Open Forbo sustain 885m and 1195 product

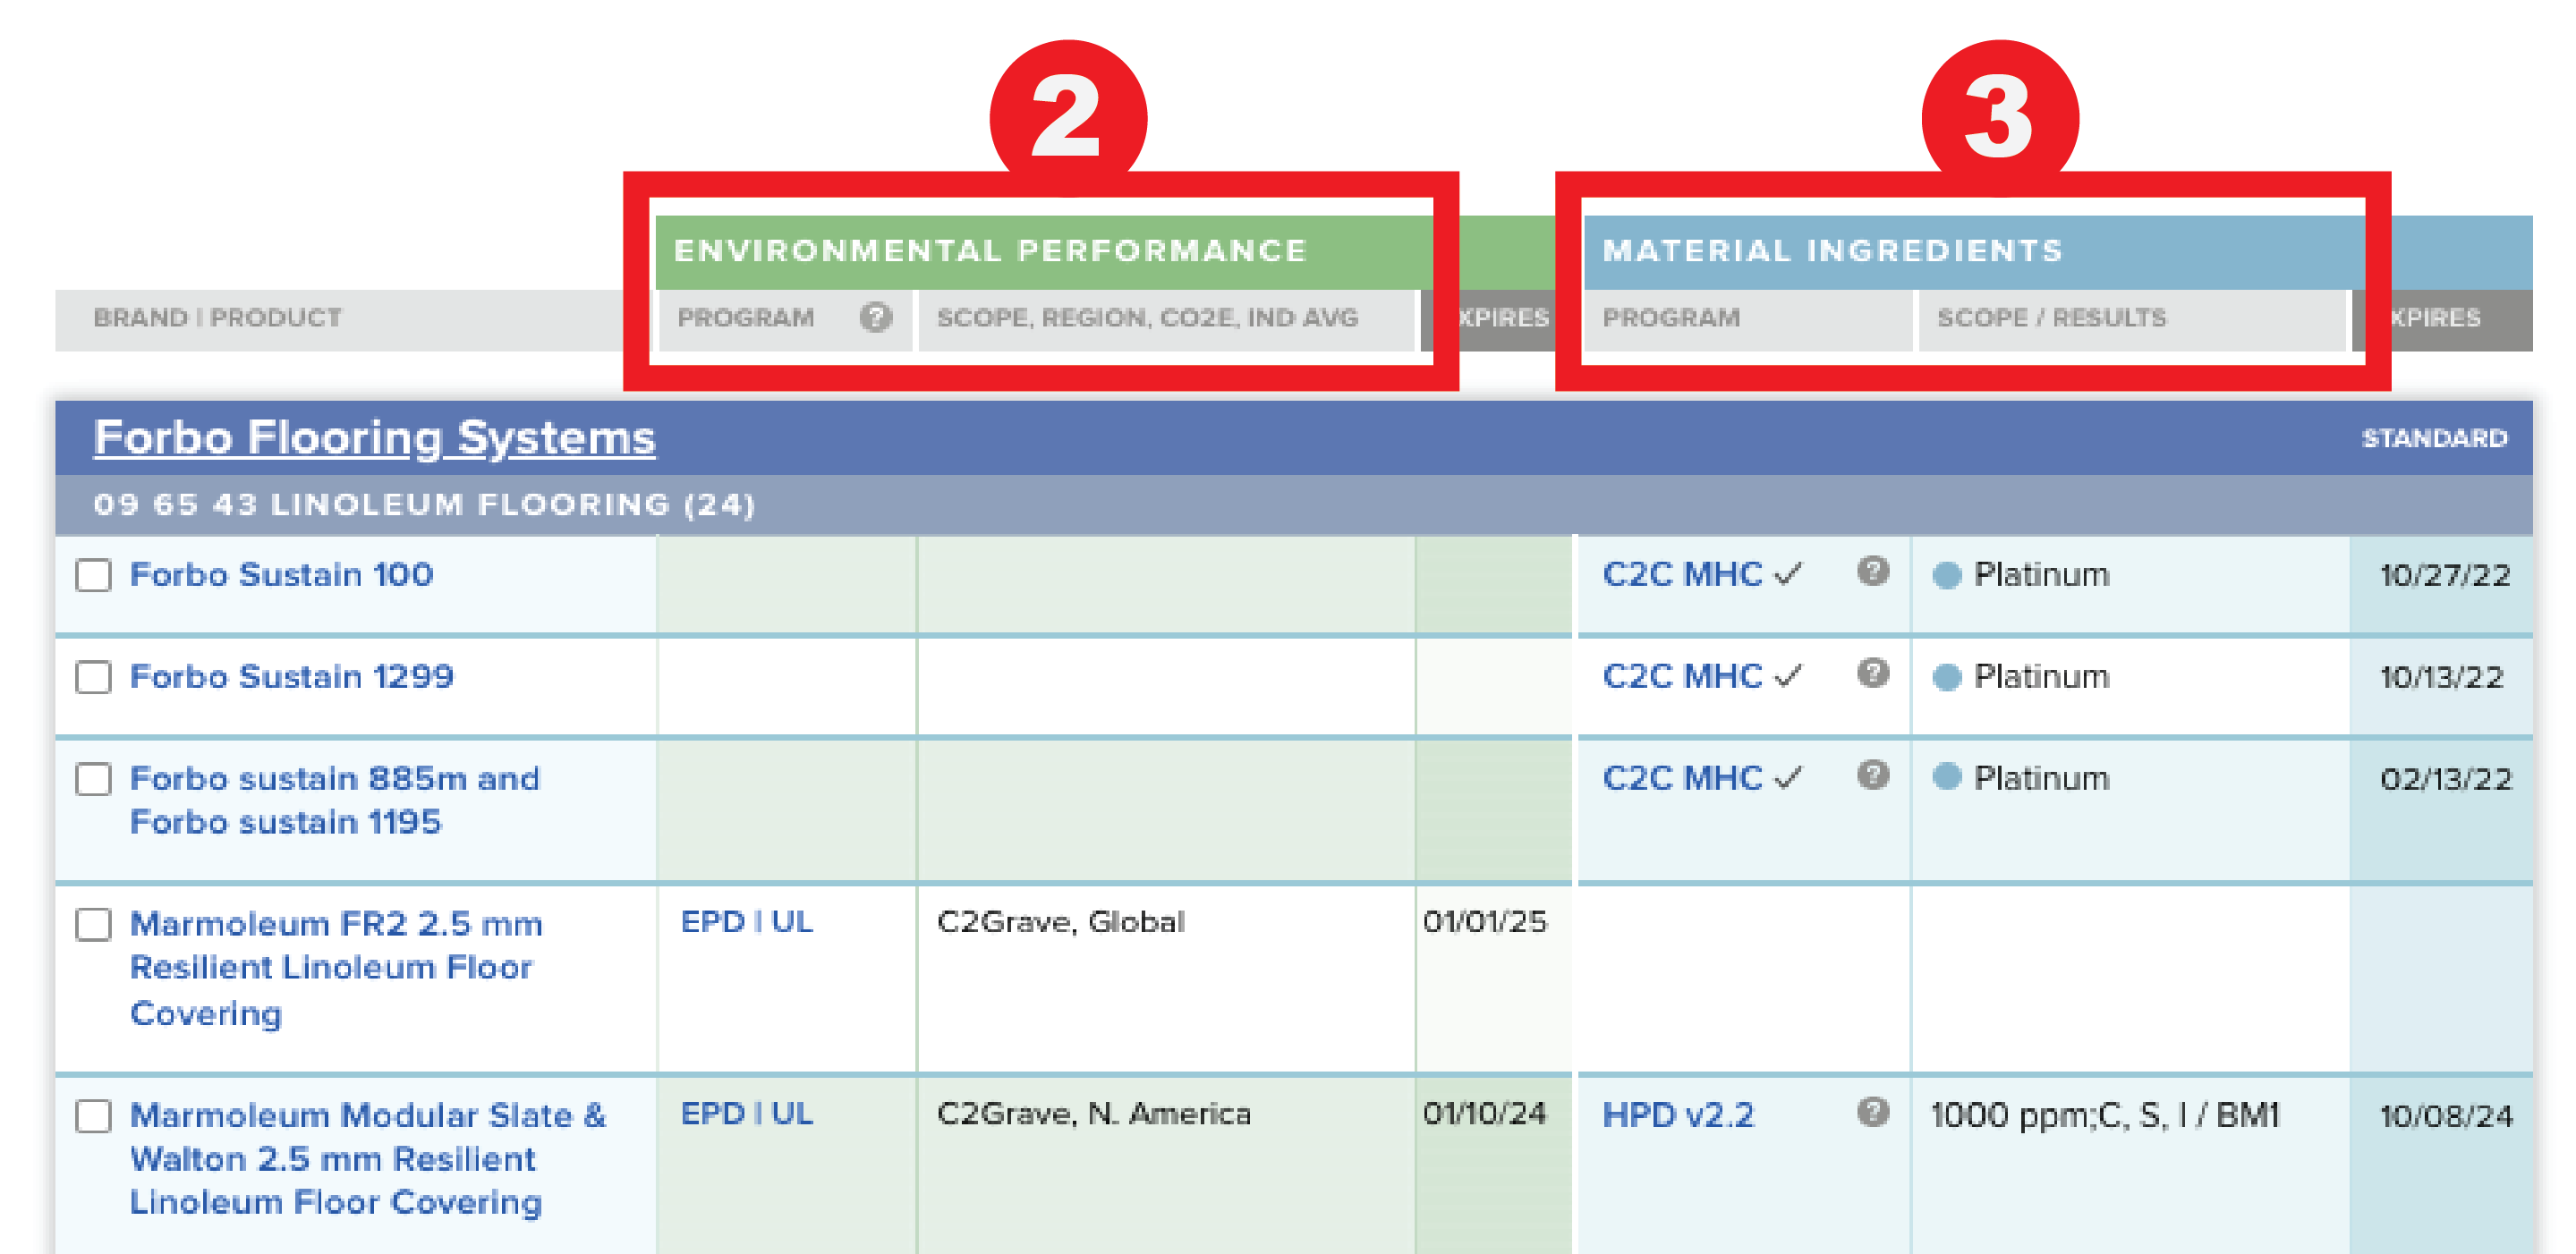335,800
